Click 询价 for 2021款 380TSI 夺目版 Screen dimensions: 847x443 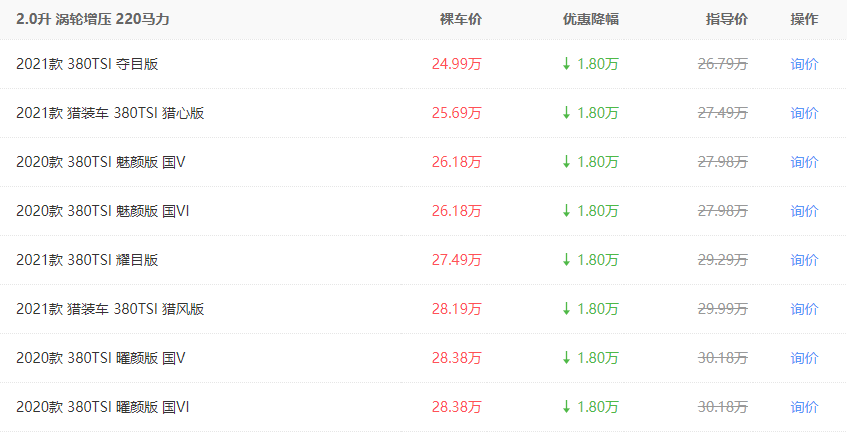[x=804, y=64]
